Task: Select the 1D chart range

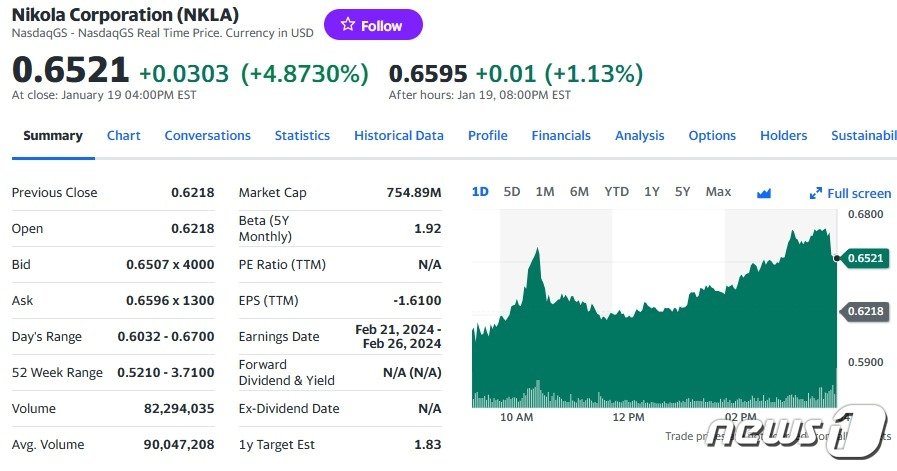Action: point(480,192)
